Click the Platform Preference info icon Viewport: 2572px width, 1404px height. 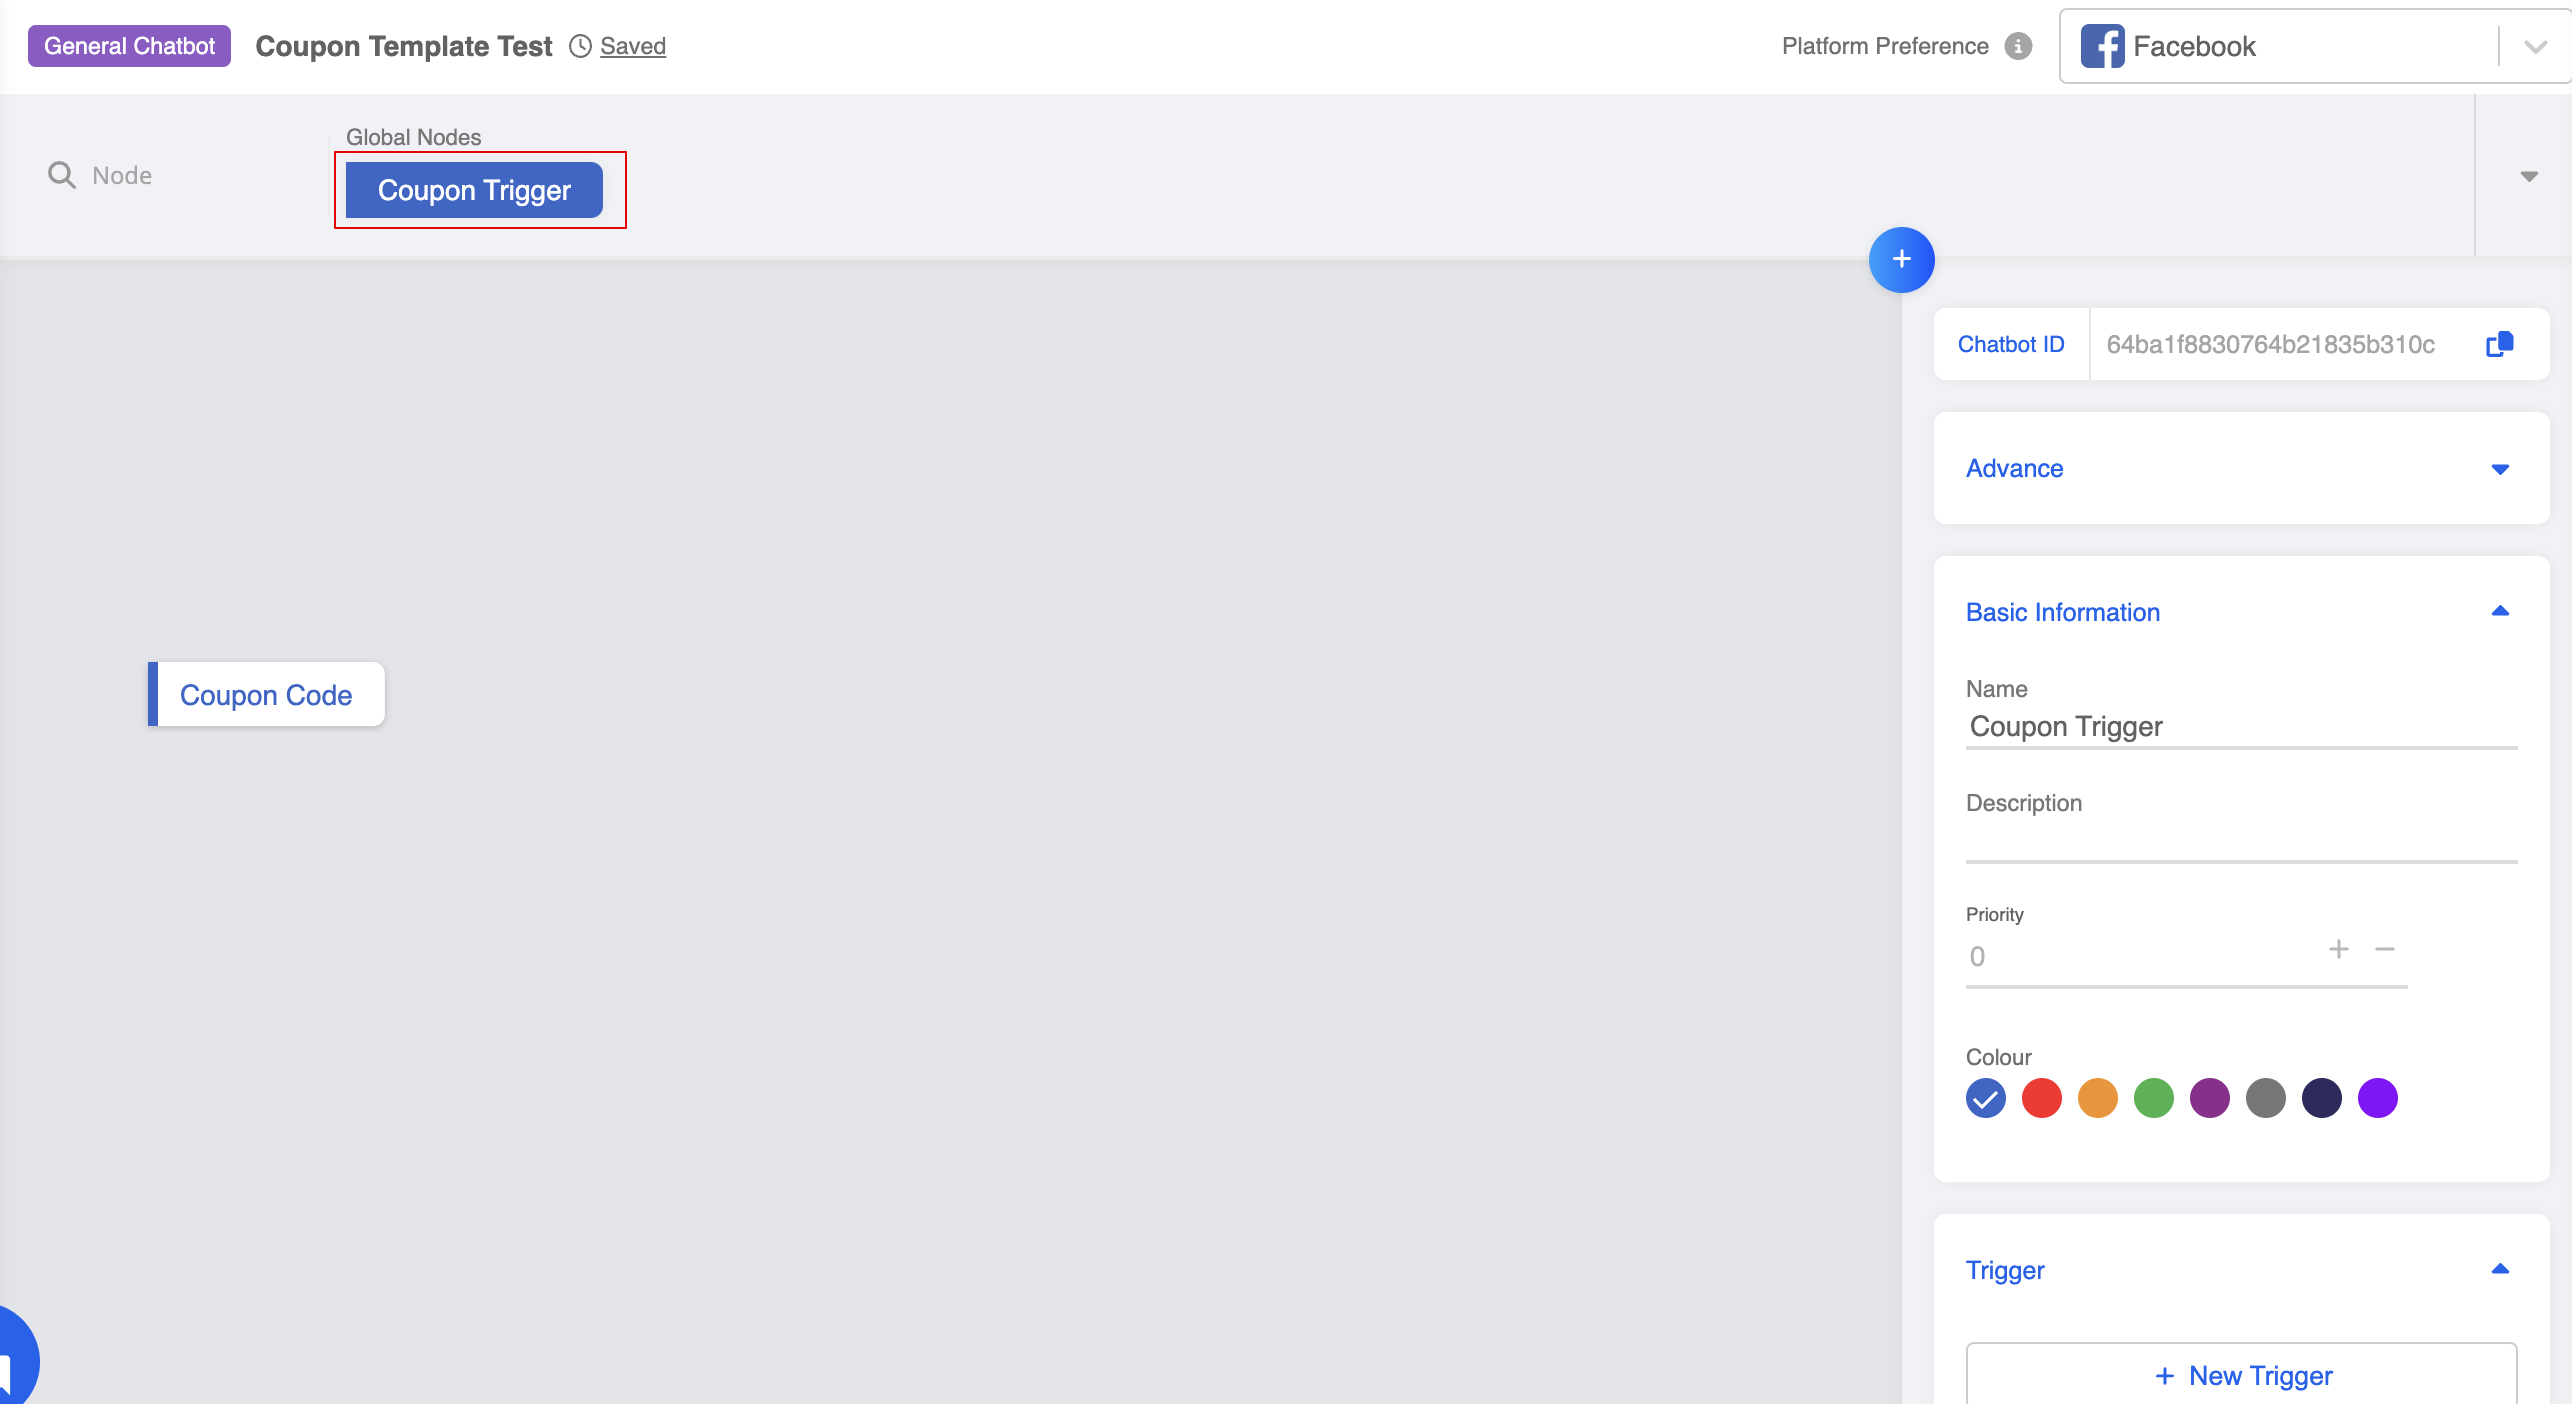[2018, 46]
